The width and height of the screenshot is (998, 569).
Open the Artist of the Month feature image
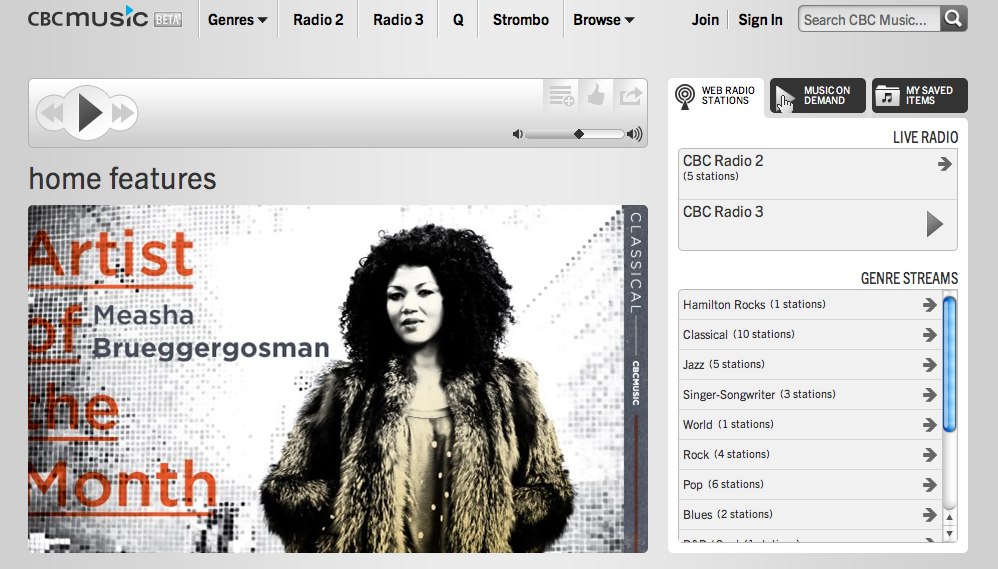338,379
